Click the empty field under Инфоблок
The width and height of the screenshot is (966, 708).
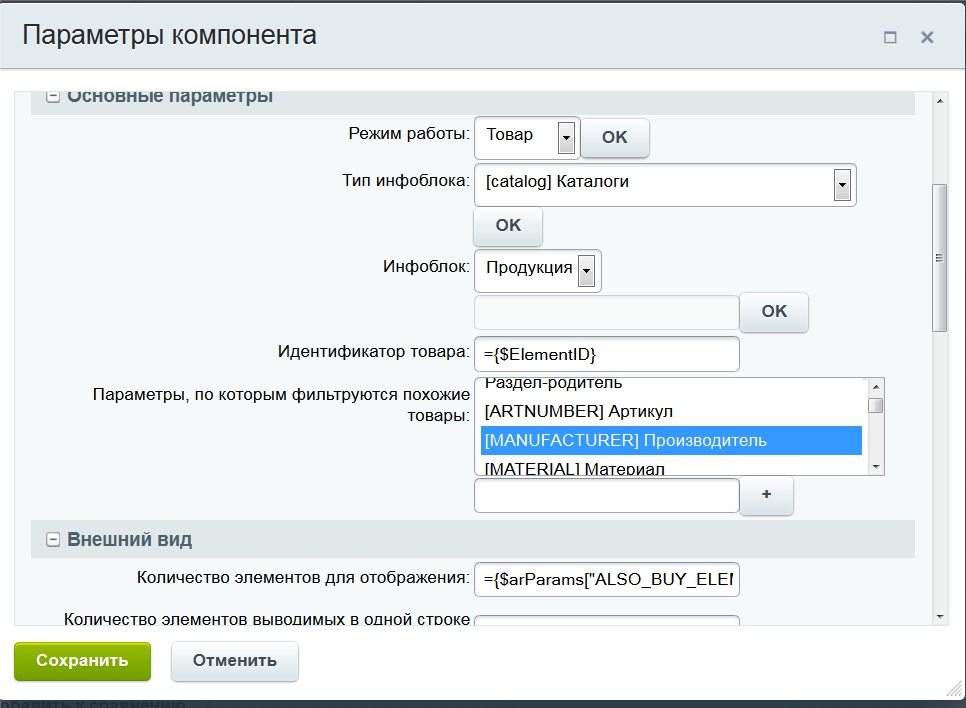click(x=606, y=312)
